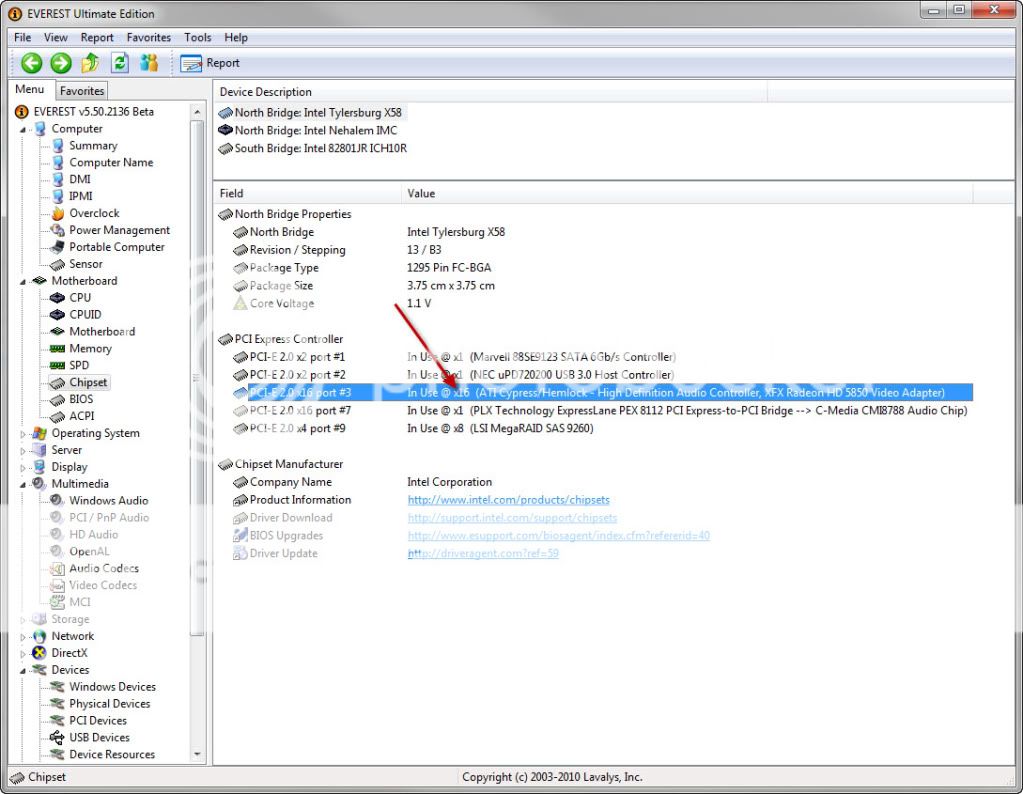
Task: Select North Bridge: Intel Nehalem IMC device
Action: (x=308, y=130)
